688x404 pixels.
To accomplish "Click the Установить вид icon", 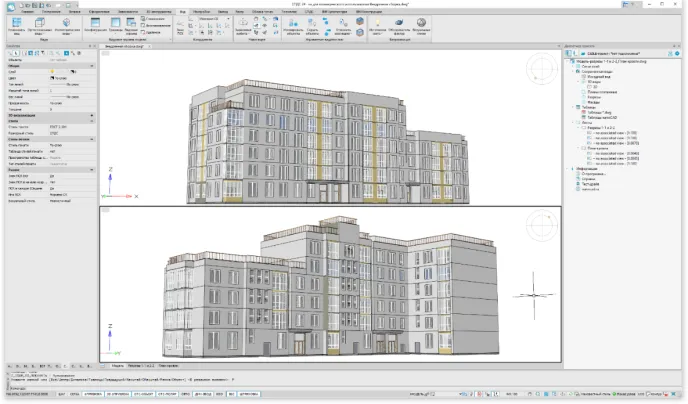I will 14,23.
